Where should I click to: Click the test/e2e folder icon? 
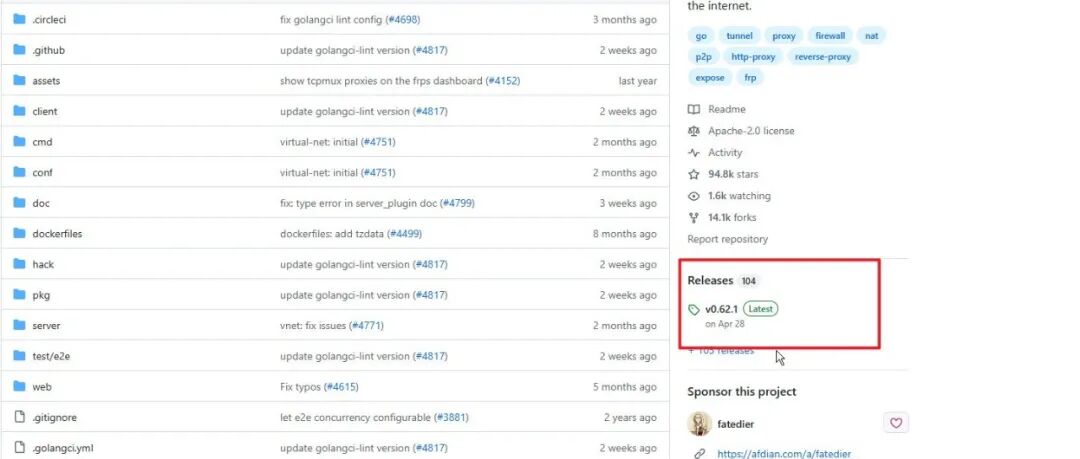coord(19,356)
